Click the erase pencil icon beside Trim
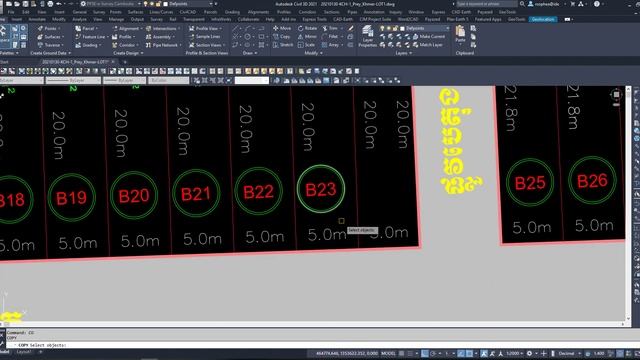640x360 pixels. 350,28
